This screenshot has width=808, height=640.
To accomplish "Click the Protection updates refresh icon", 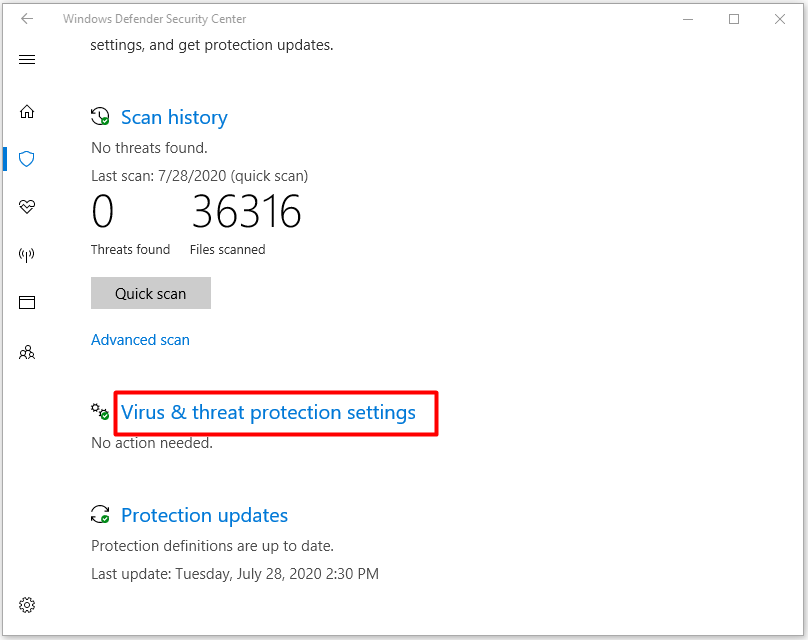I will click(x=100, y=514).
